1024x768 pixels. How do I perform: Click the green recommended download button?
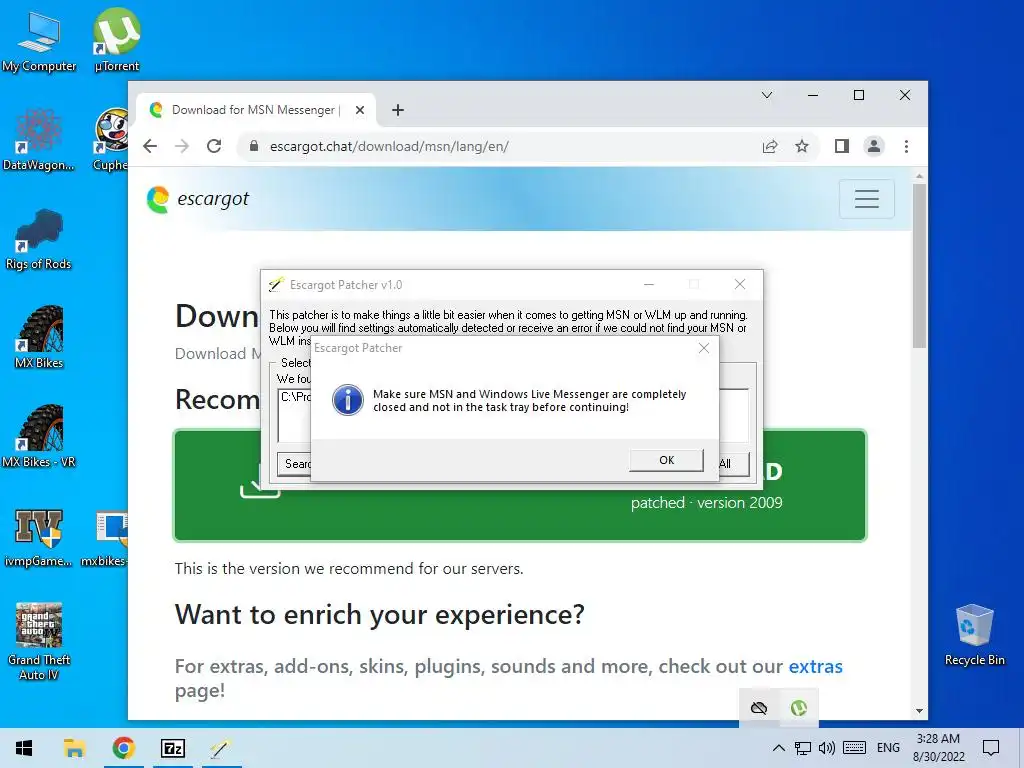click(x=520, y=485)
